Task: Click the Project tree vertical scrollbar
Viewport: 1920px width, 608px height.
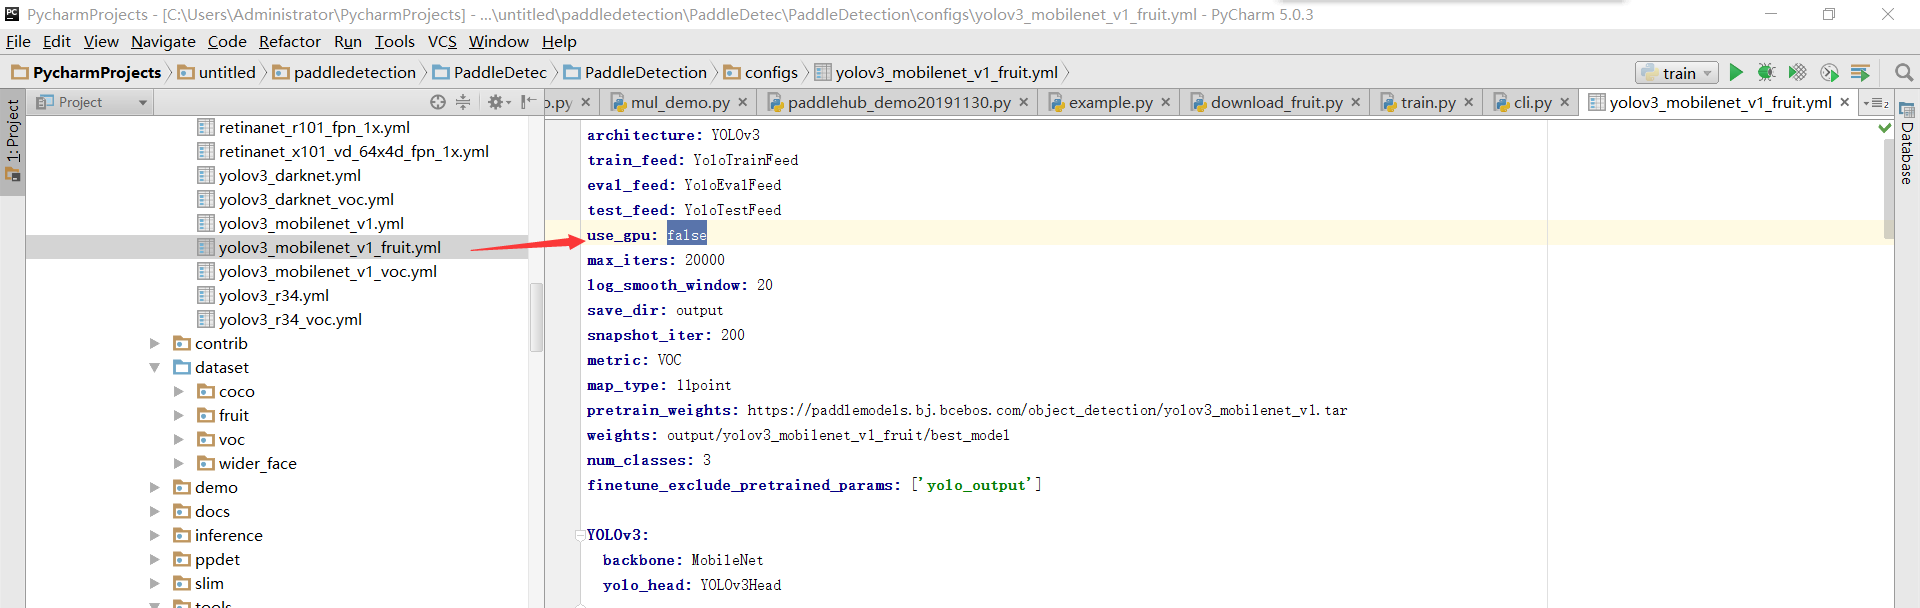Action: pos(536,316)
